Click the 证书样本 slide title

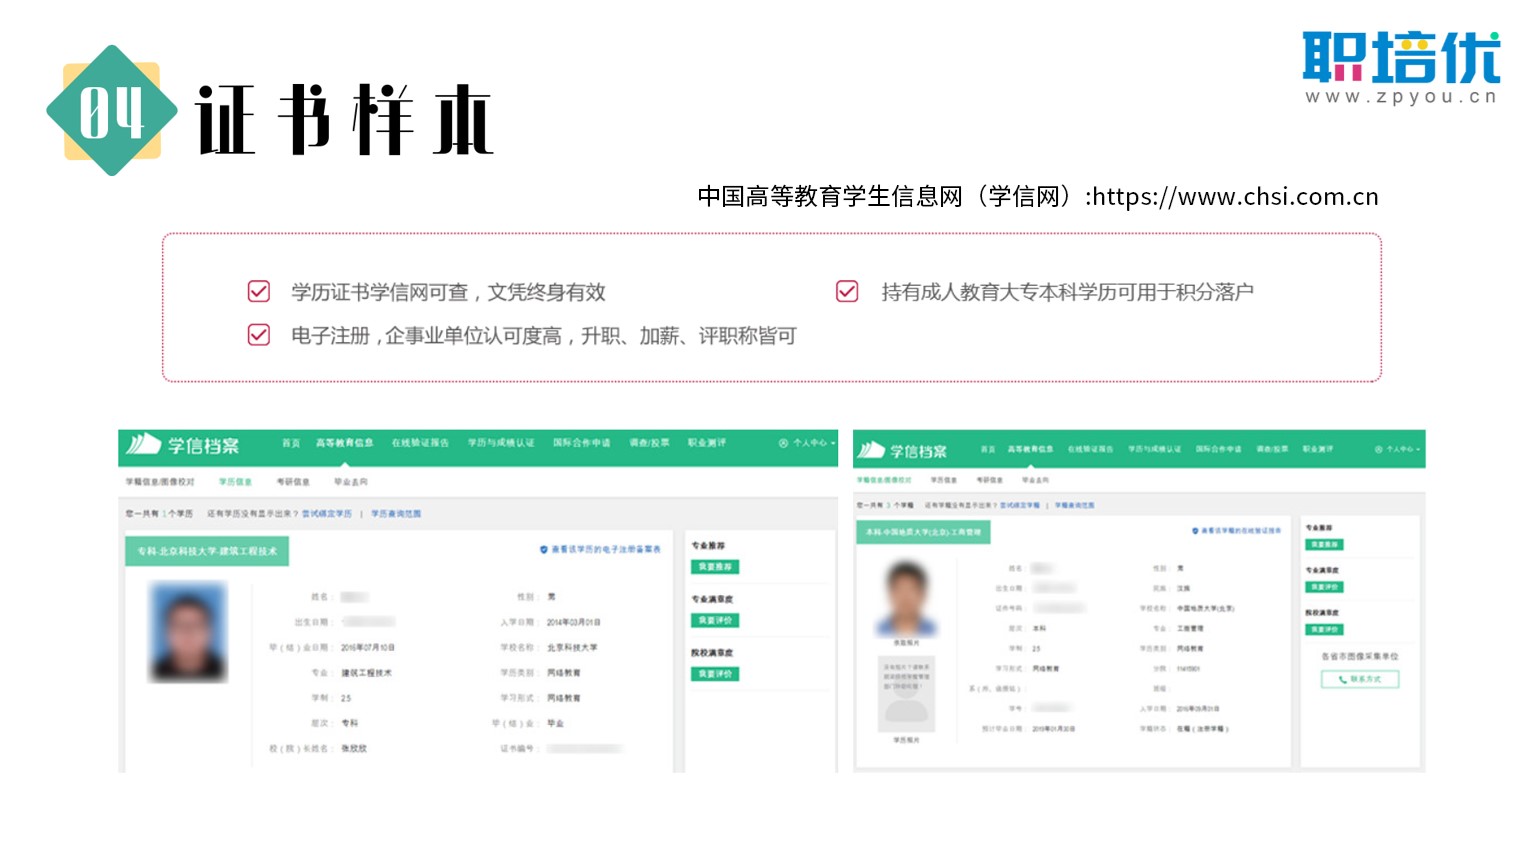tap(344, 119)
